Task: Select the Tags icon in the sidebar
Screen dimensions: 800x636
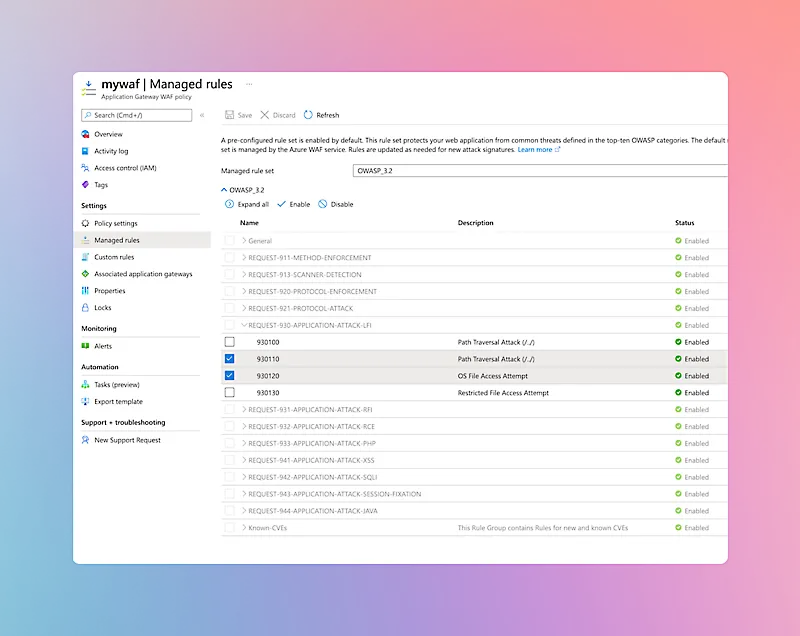Action: [86, 185]
